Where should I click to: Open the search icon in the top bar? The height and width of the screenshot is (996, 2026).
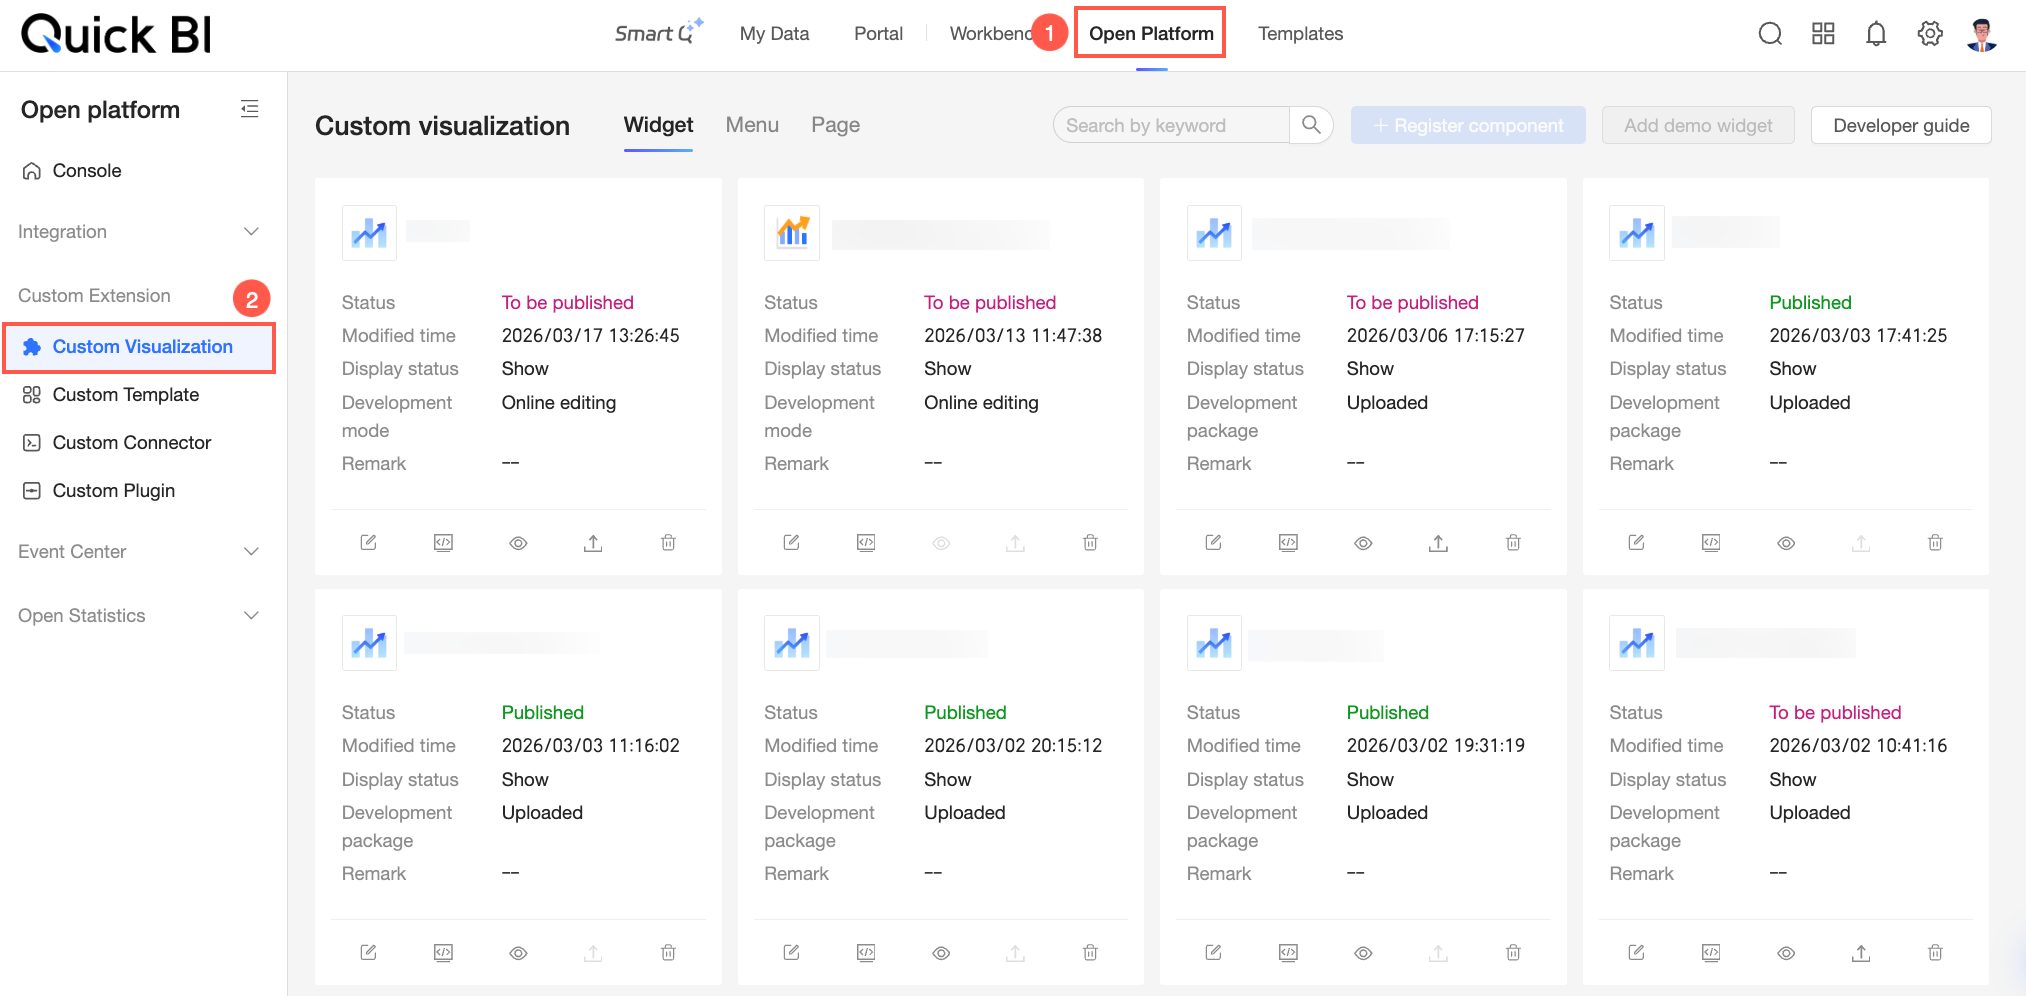pos(1770,34)
